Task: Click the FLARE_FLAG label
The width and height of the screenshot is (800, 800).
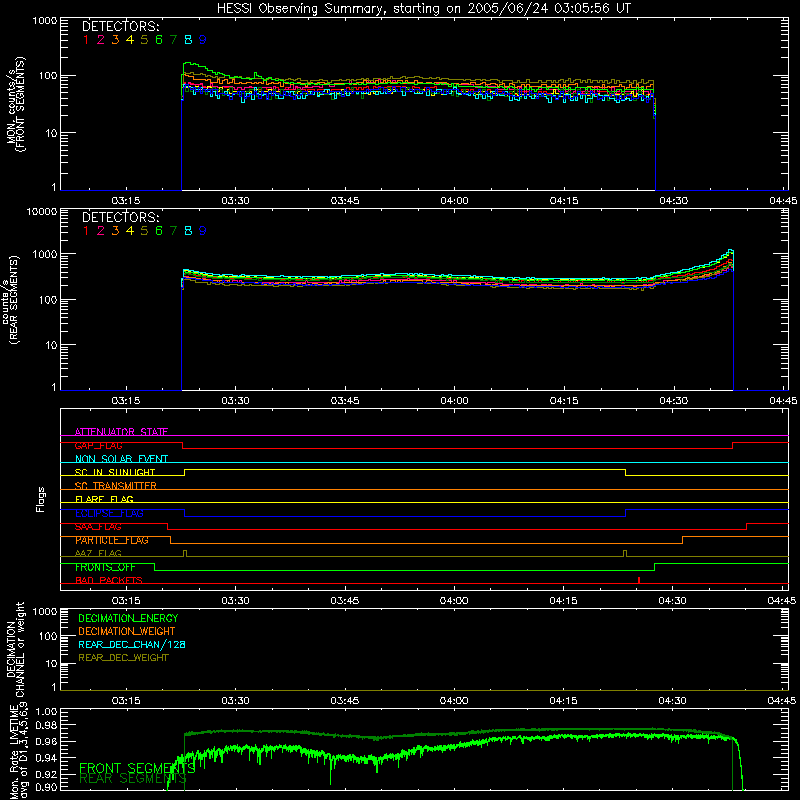Action: pos(104,499)
